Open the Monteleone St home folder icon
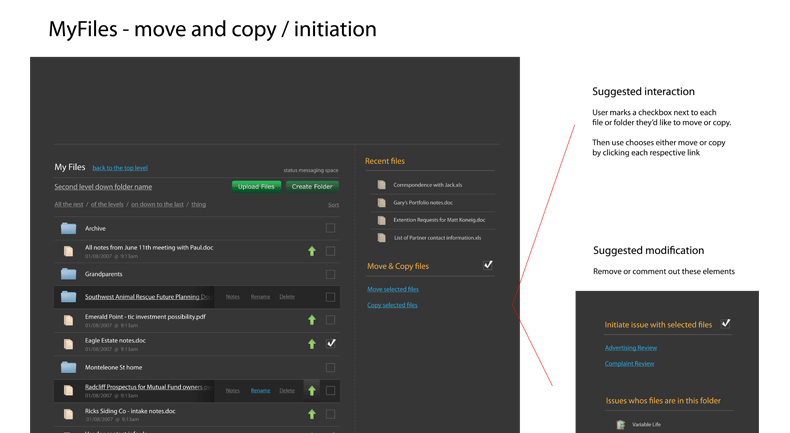 pyautogui.click(x=69, y=367)
